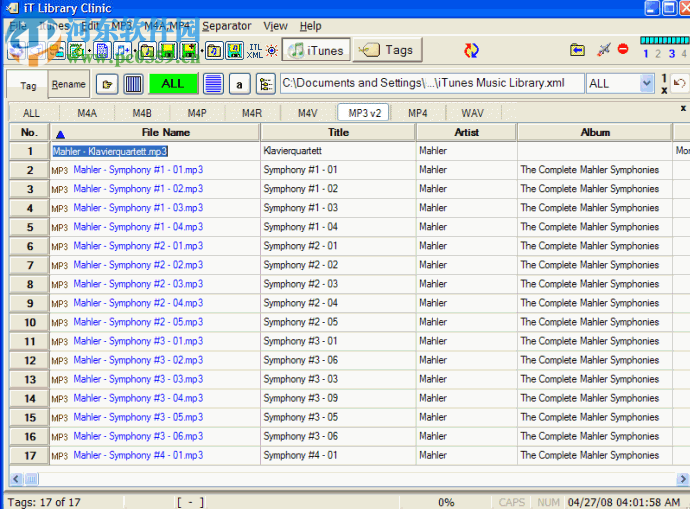
Task: Click the iTunes toolbar button
Action: click(315, 50)
